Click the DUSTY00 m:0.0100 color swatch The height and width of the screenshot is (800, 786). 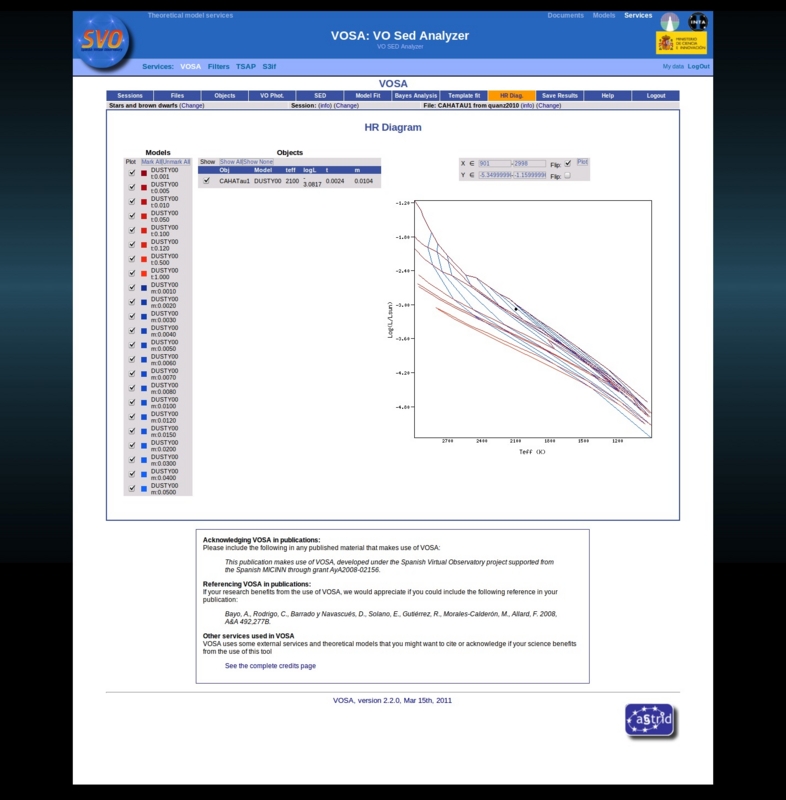pos(144,403)
